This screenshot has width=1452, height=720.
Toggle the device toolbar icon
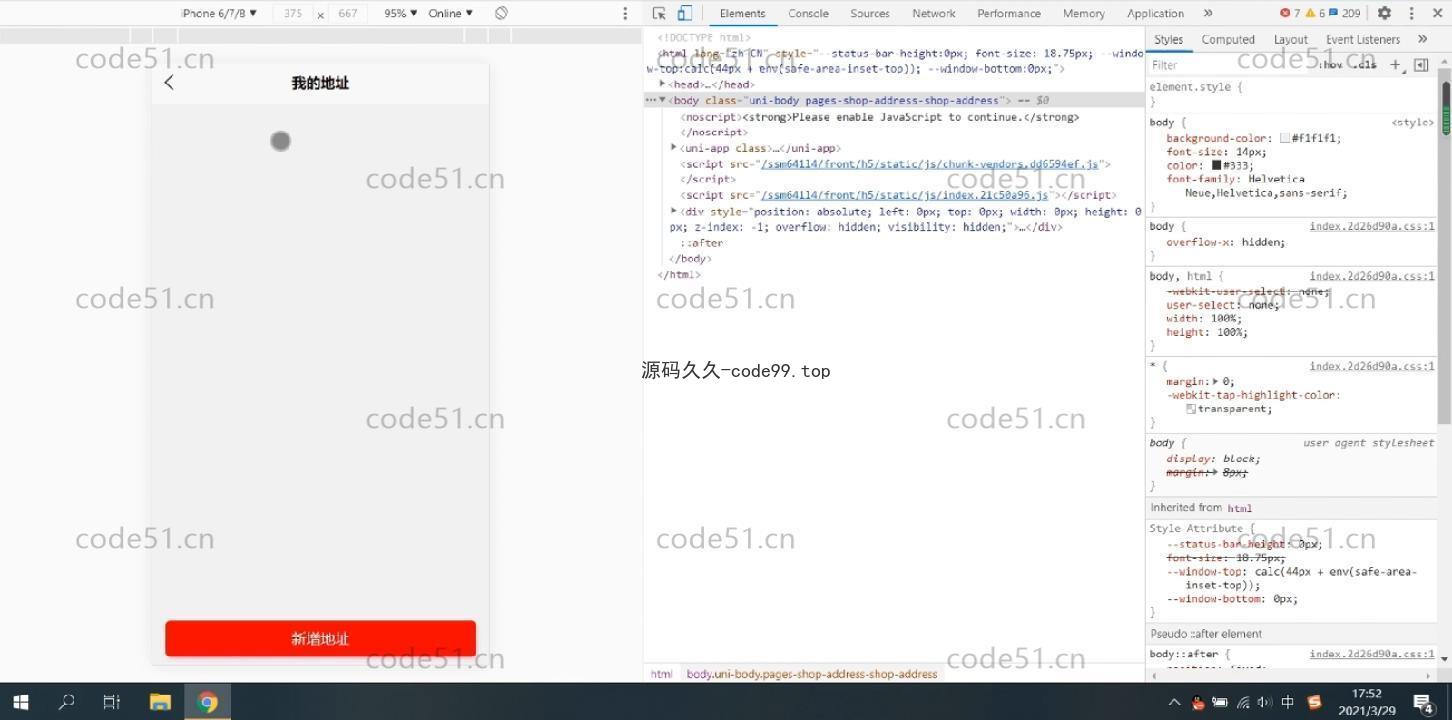coord(685,13)
